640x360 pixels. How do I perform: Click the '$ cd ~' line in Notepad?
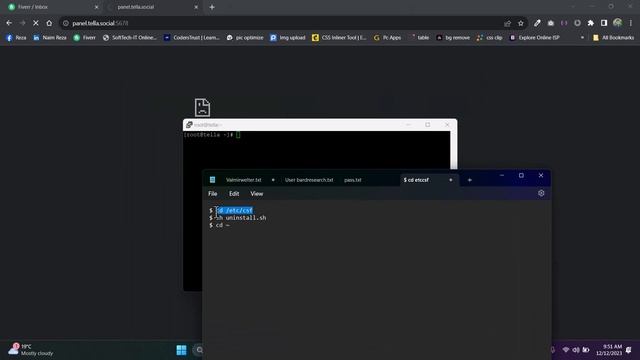coord(220,225)
